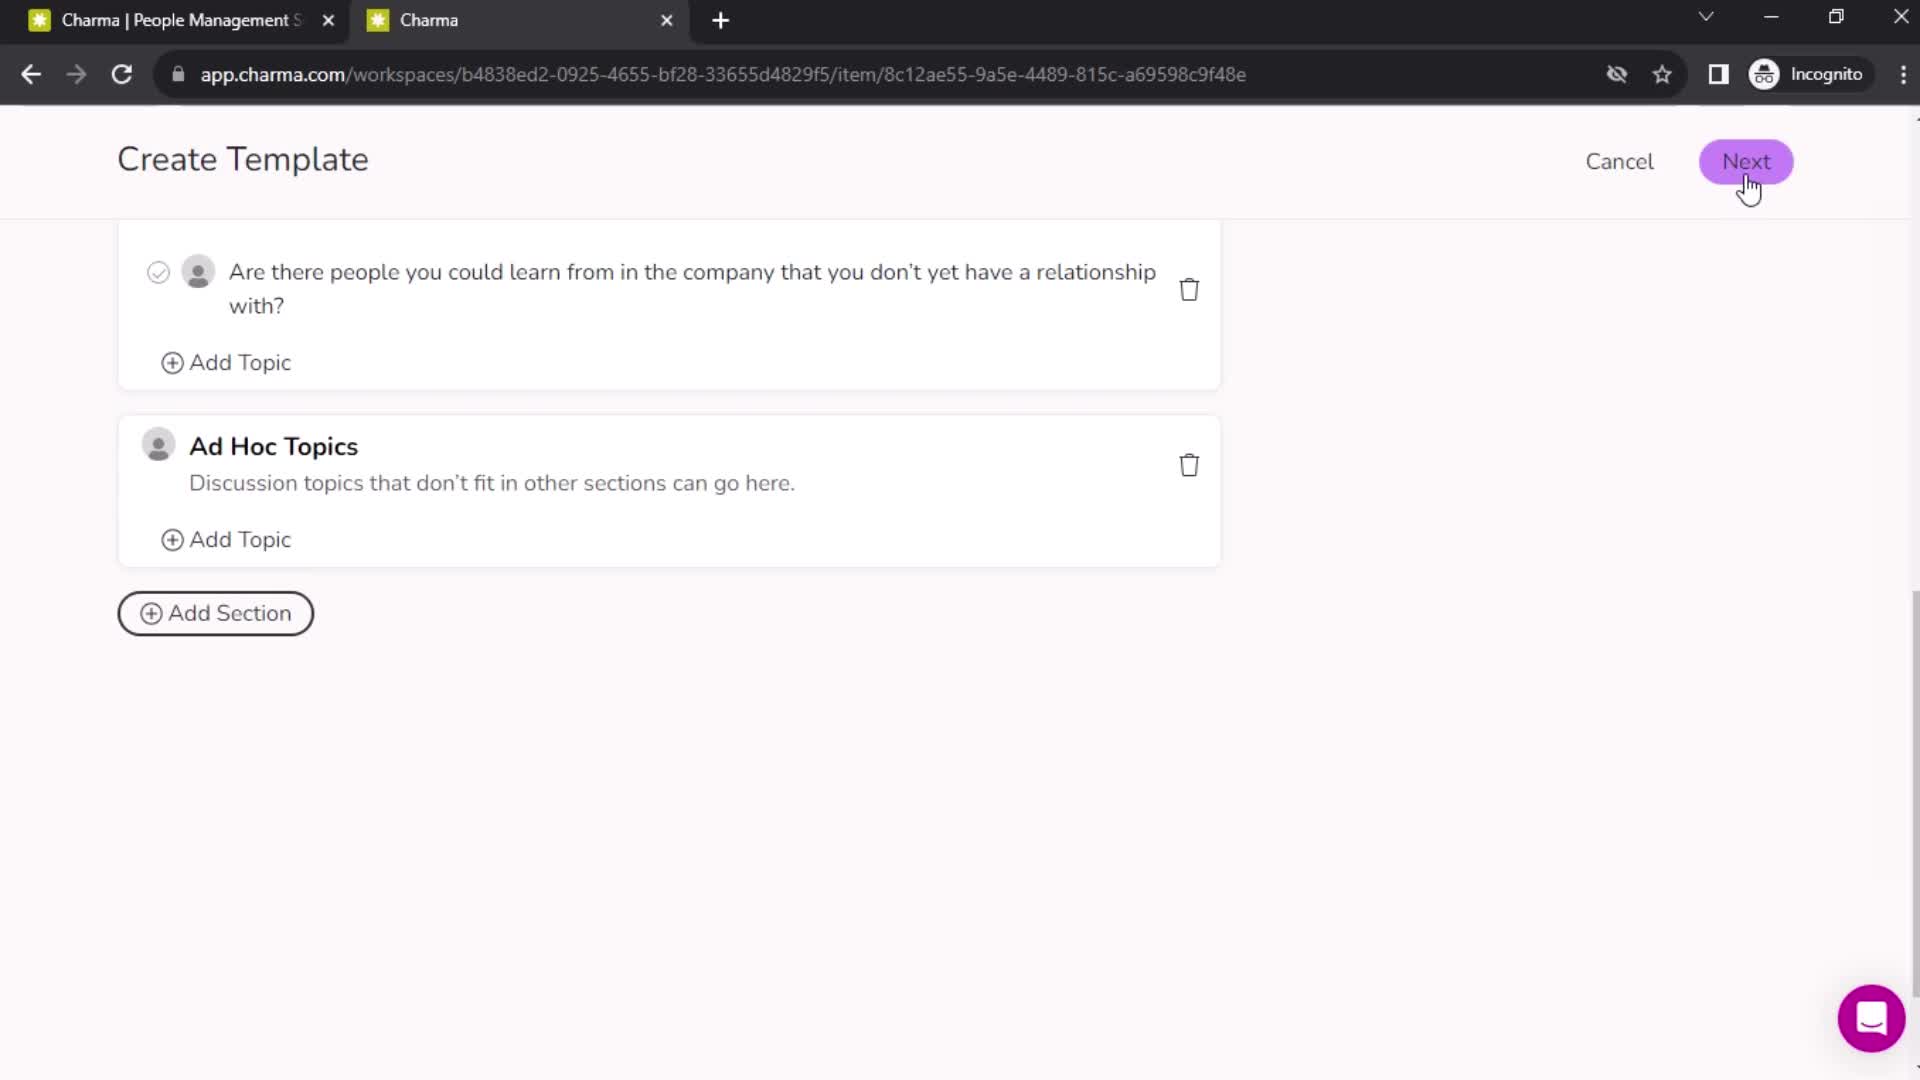Add Topic below the relationship question

click(226, 363)
